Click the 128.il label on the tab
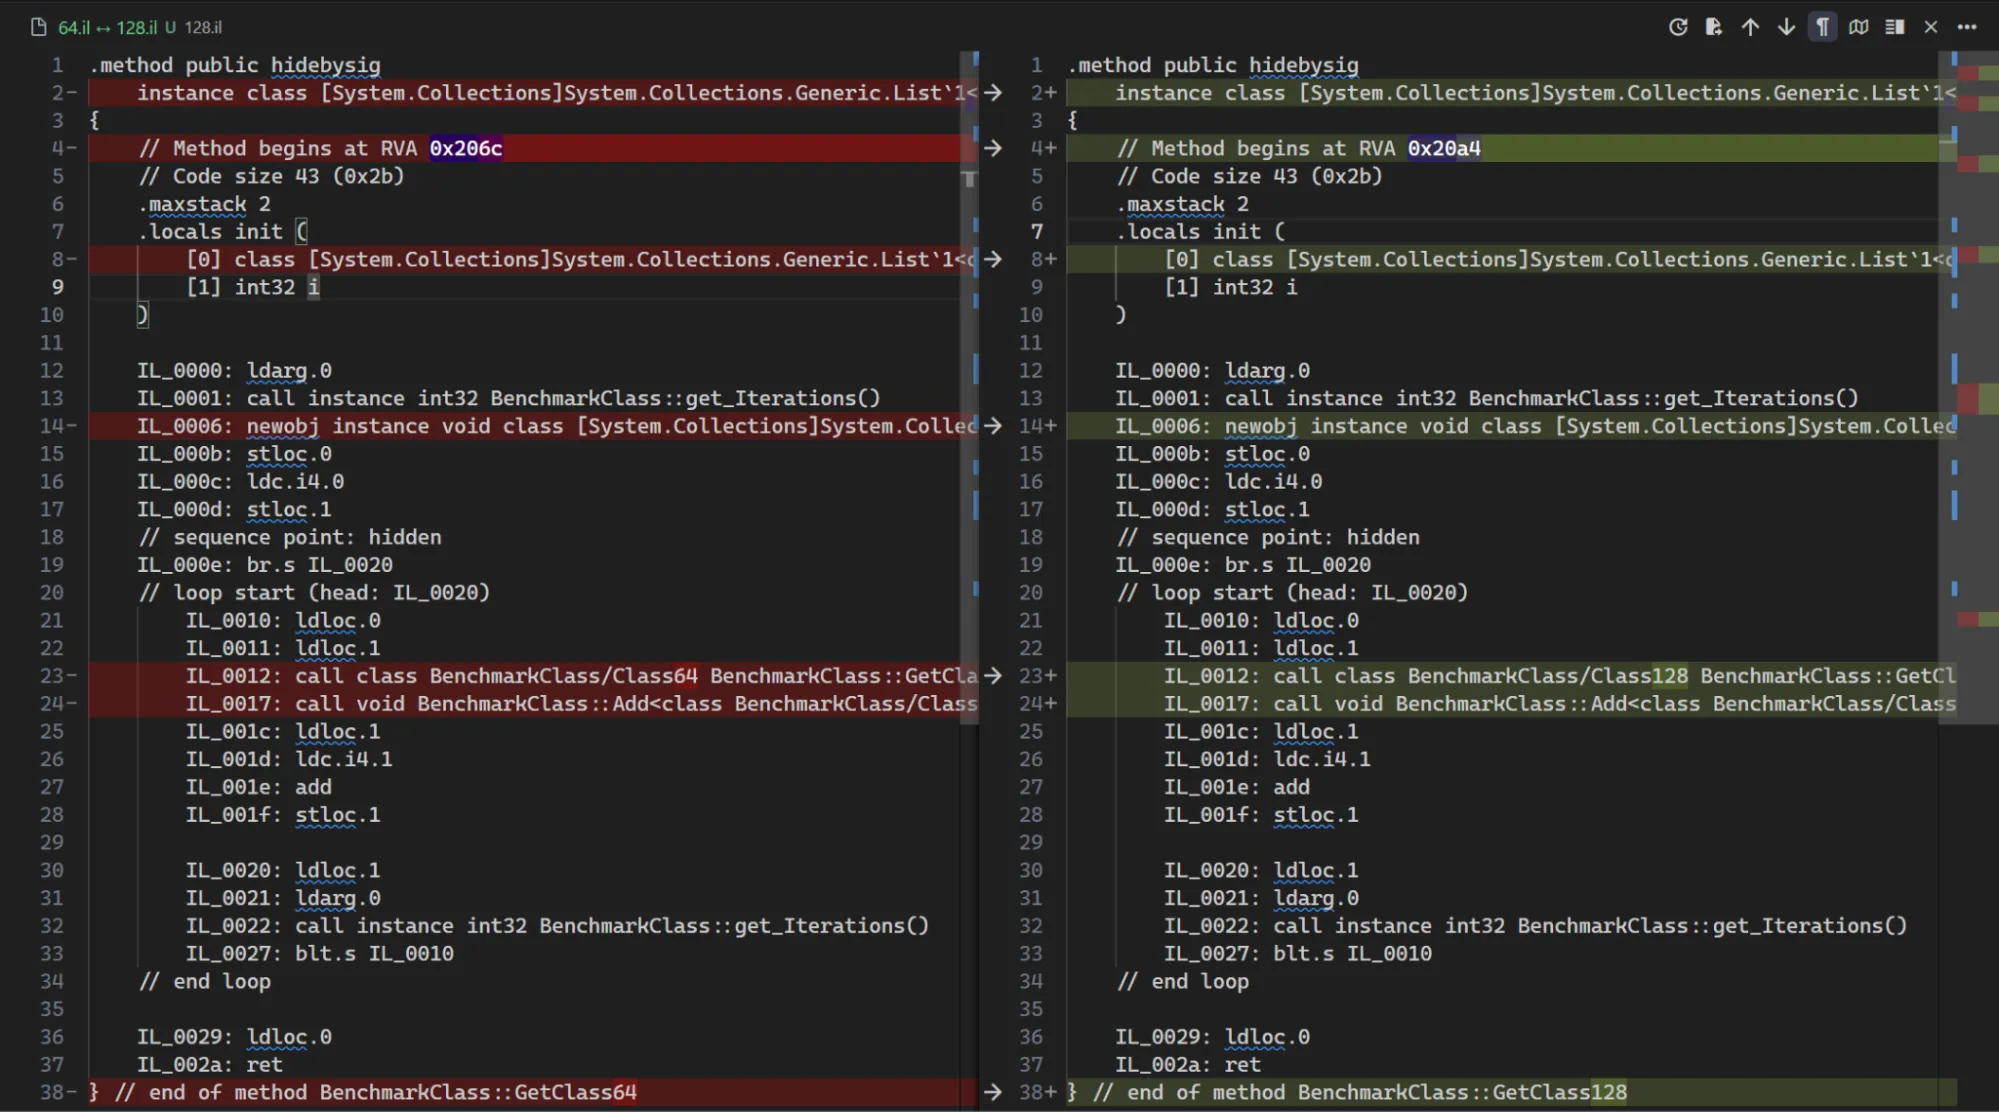Image resolution: width=1999 pixels, height=1112 pixels. 202,27
